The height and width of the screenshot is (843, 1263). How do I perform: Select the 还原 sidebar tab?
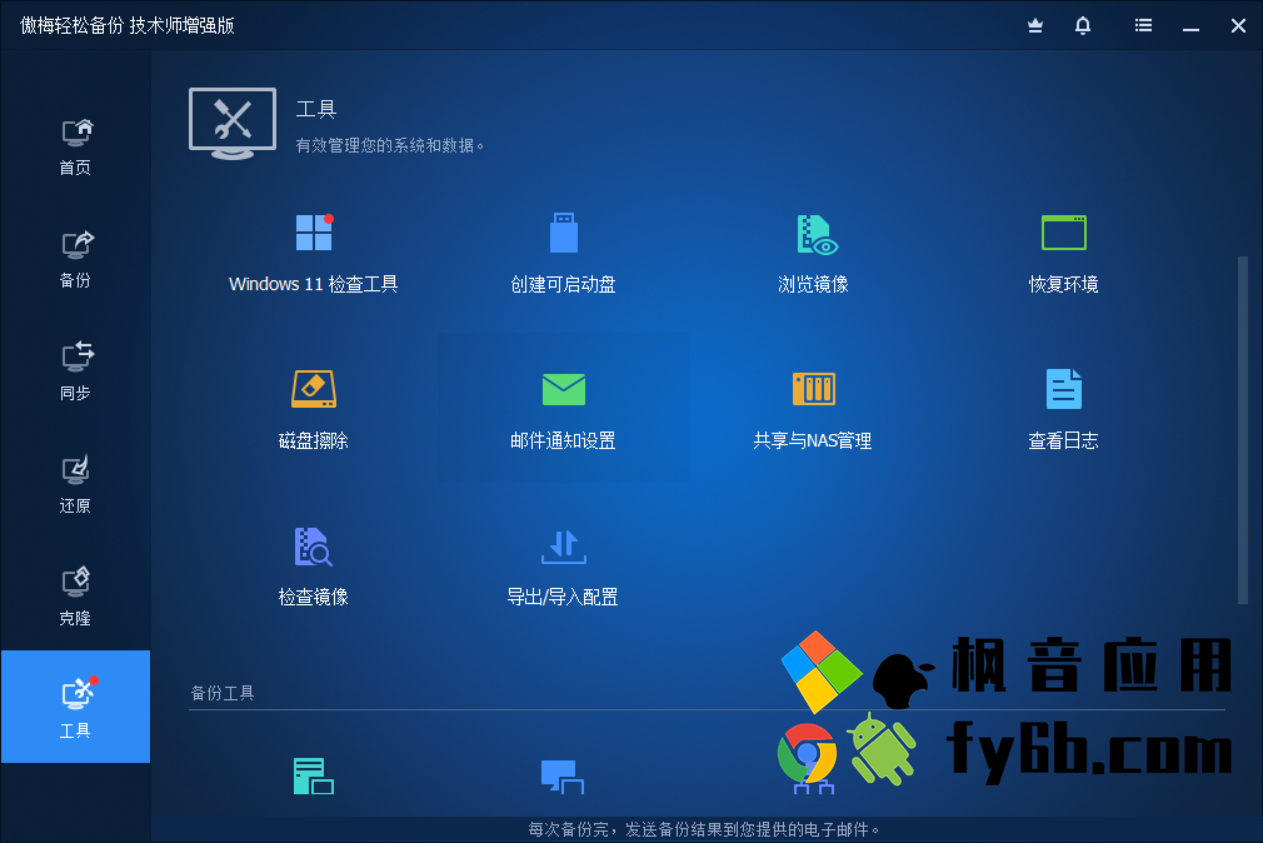point(75,485)
